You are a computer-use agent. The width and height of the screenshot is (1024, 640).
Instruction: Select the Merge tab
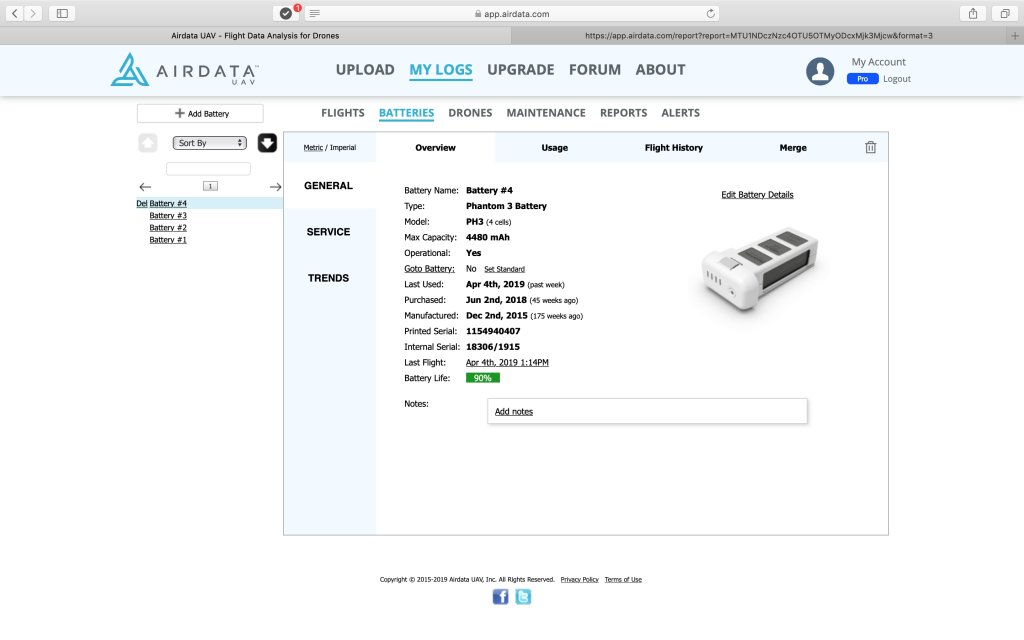(793, 148)
